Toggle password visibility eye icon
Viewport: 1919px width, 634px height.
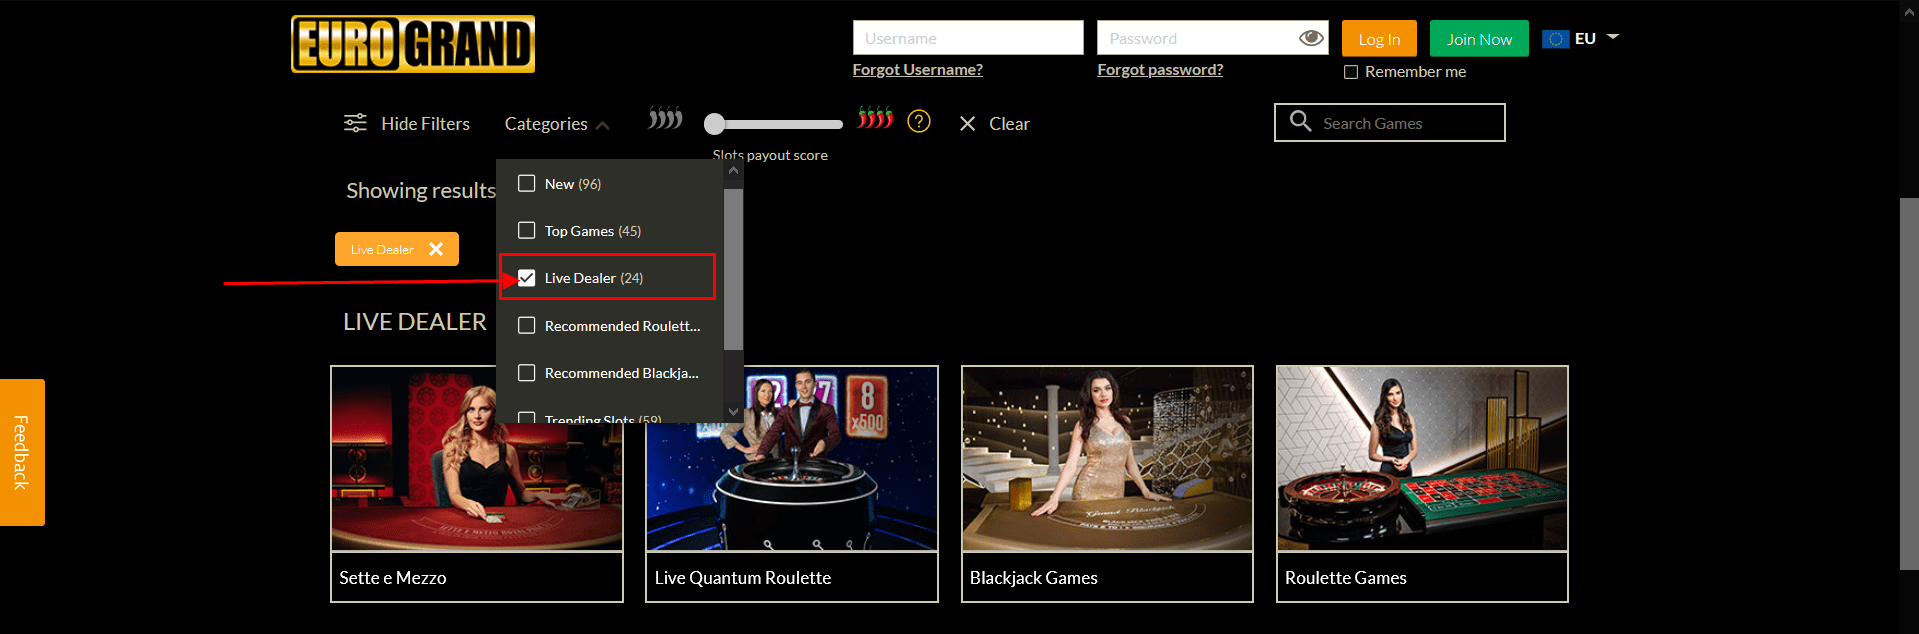click(1311, 38)
